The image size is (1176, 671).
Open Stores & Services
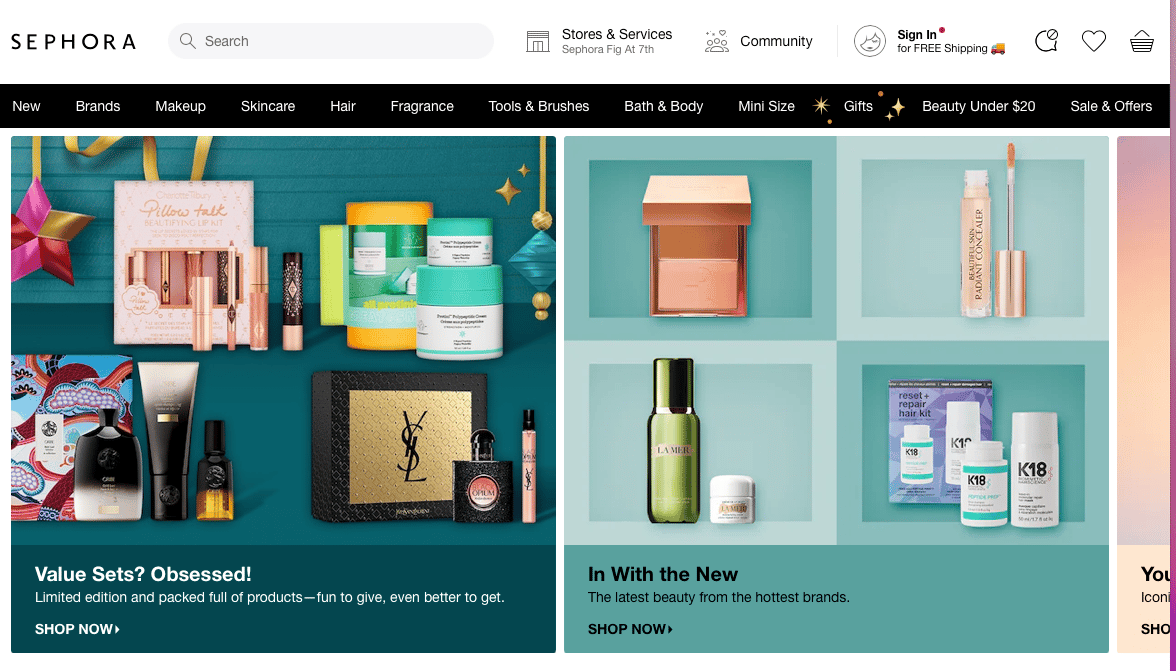tap(616, 40)
